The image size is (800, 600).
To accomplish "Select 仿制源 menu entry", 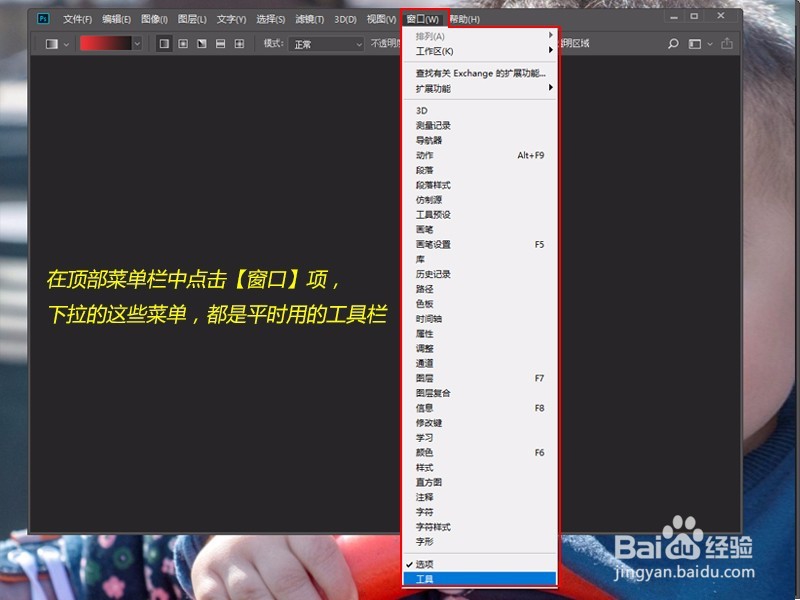I will 480,199.
